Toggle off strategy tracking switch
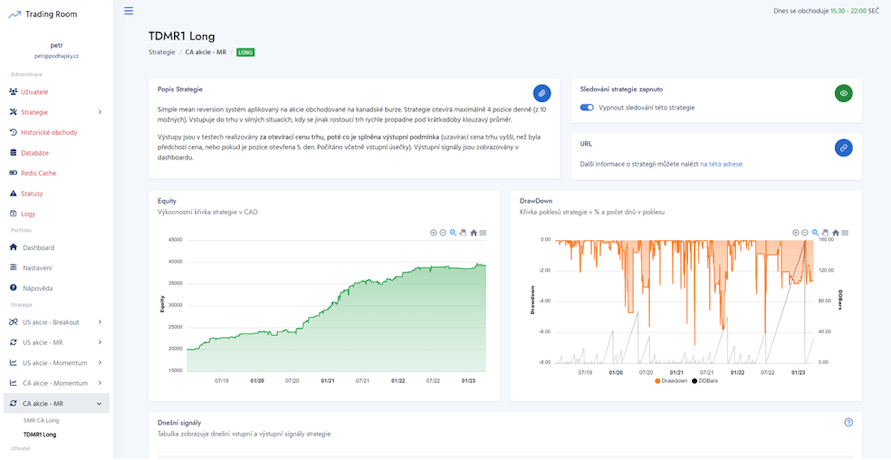The image size is (891, 460). point(587,107)
